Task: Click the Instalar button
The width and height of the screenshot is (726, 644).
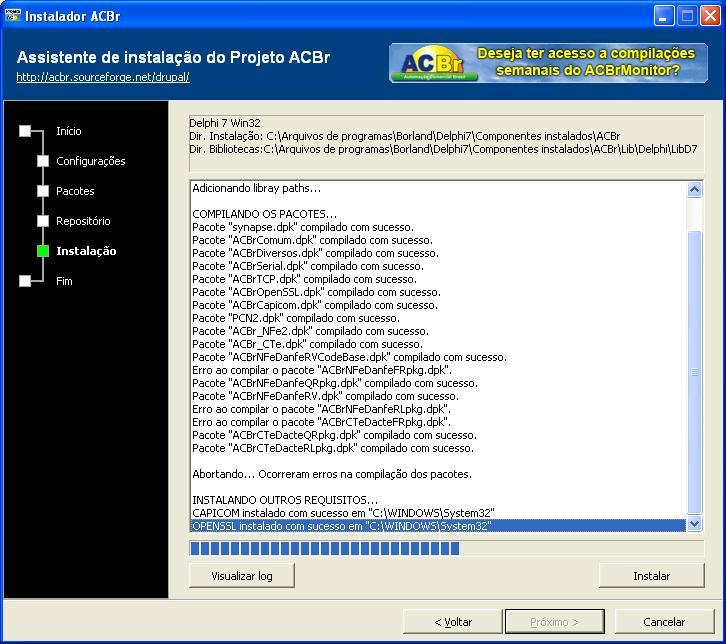Action: coord(651,576)
